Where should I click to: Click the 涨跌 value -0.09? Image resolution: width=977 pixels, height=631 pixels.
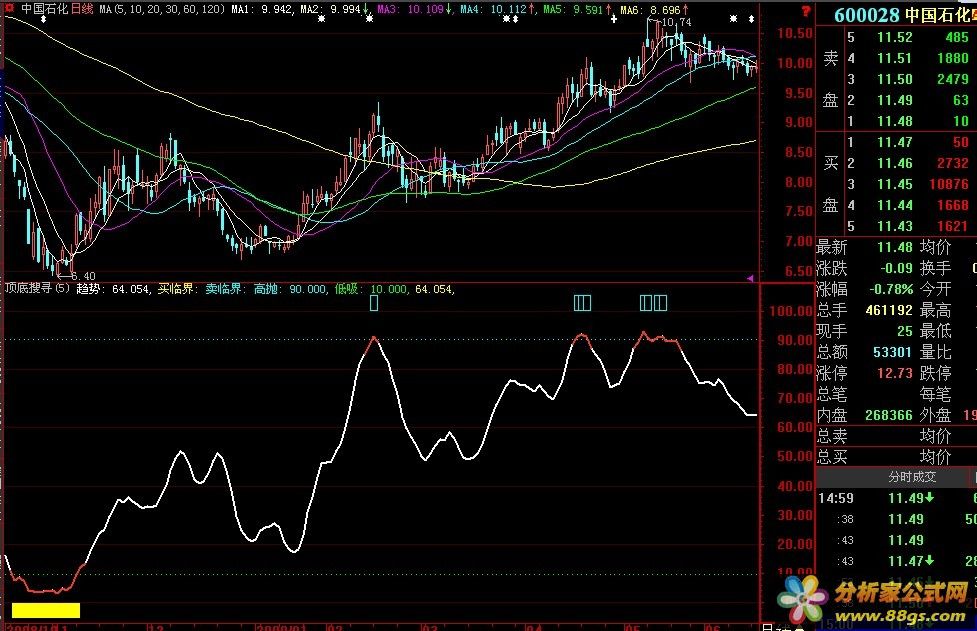897,268
